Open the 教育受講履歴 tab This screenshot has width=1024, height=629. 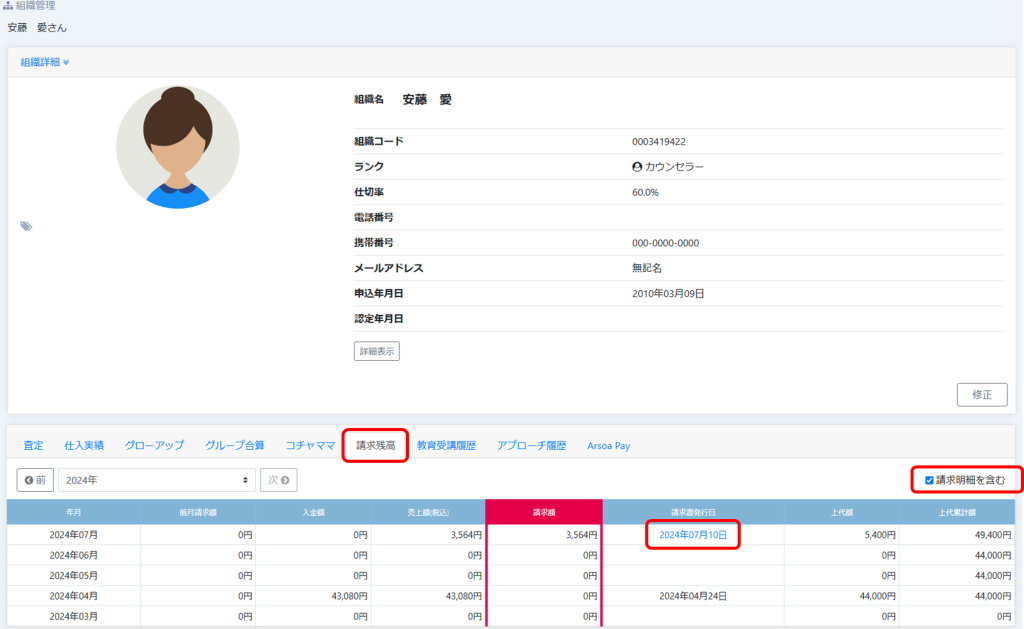click(446, 445)
